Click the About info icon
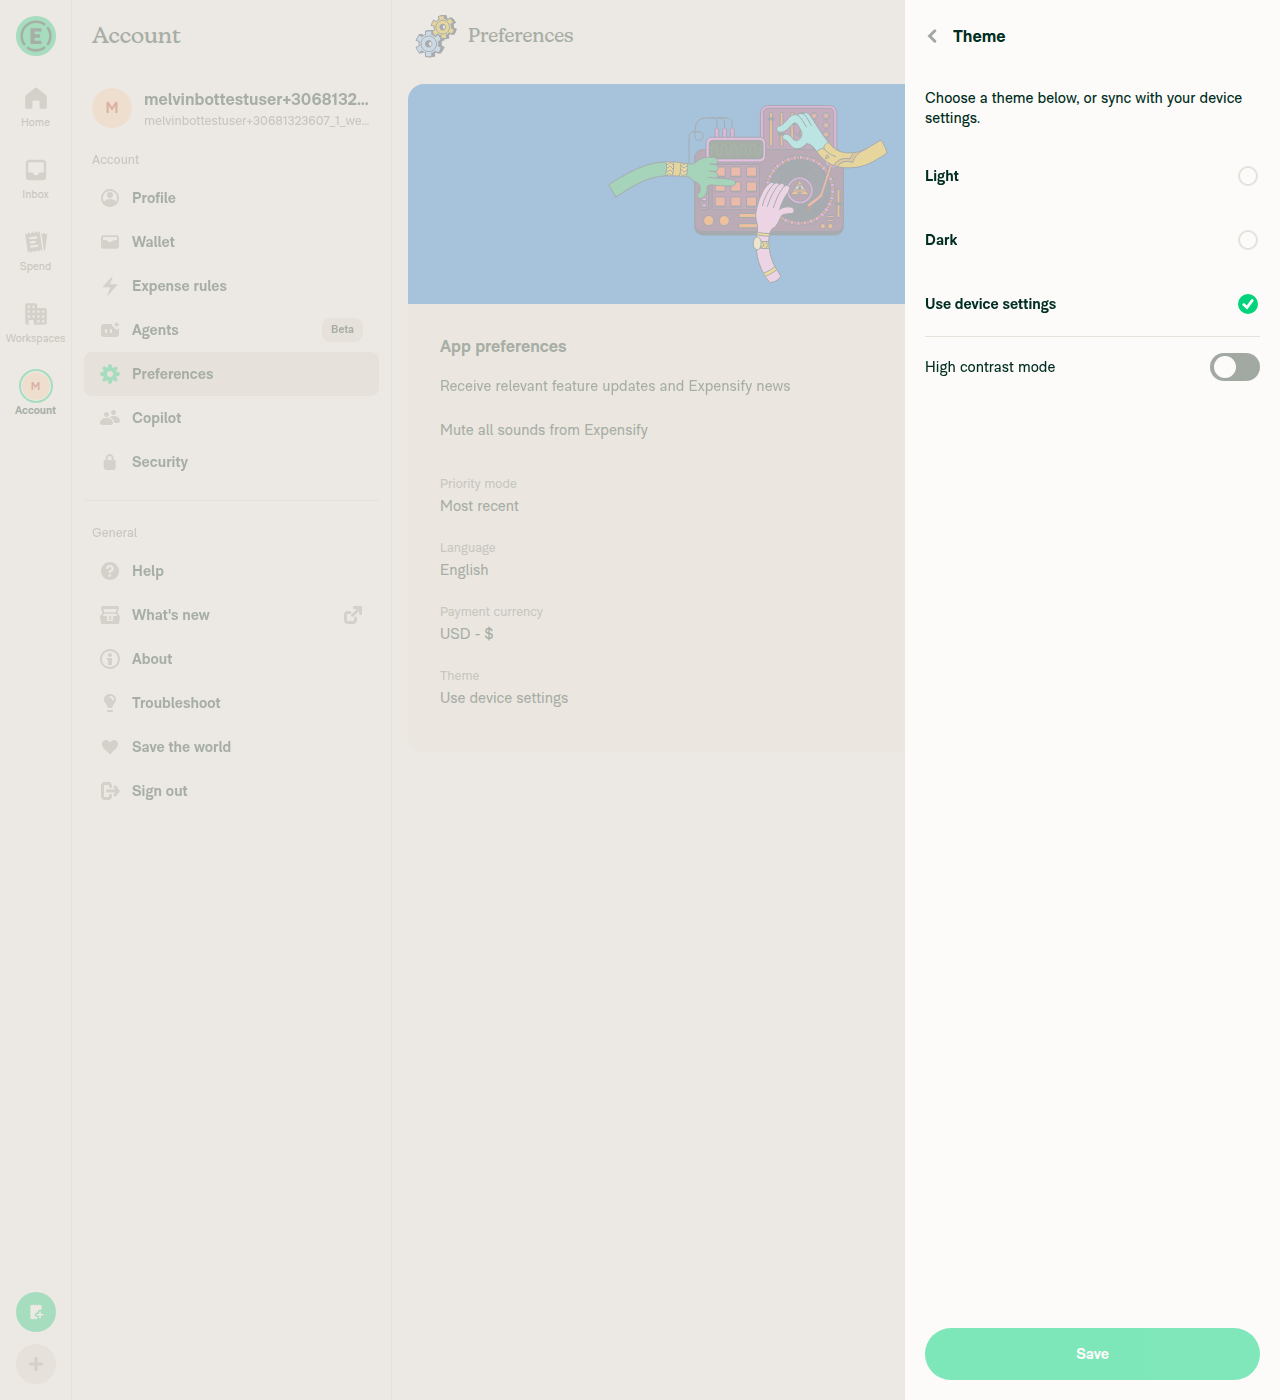The width and height of the screenshot is (1280, 1400). click(x=110, y=659)
